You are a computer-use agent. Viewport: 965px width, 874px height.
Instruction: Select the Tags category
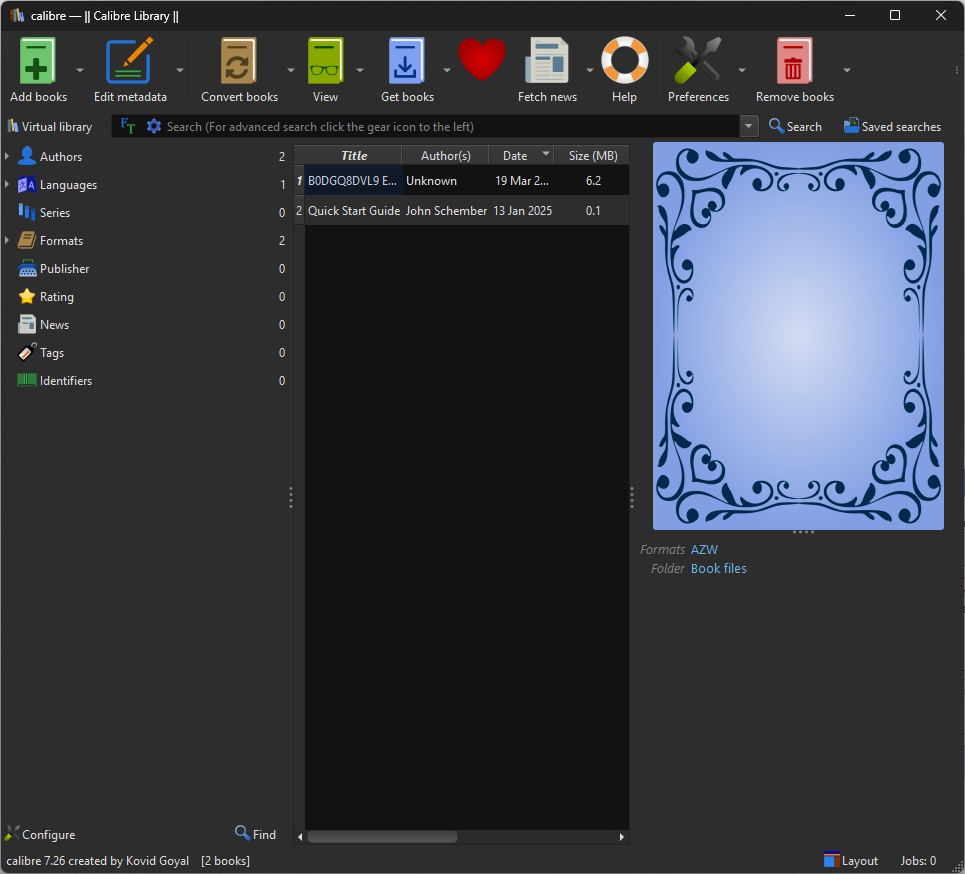[x=52, y=353]
